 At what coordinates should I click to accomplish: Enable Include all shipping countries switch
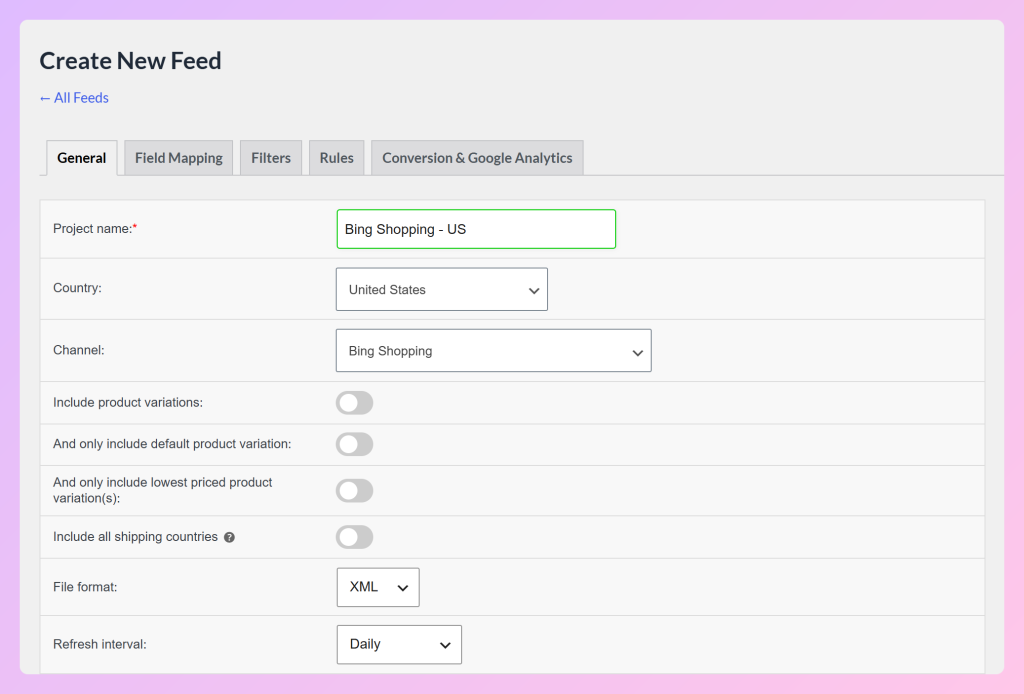pos(355,537)
